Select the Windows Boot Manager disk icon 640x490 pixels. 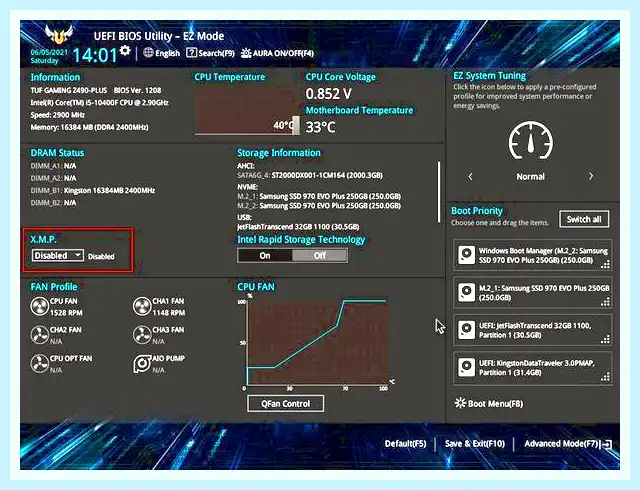466,255
